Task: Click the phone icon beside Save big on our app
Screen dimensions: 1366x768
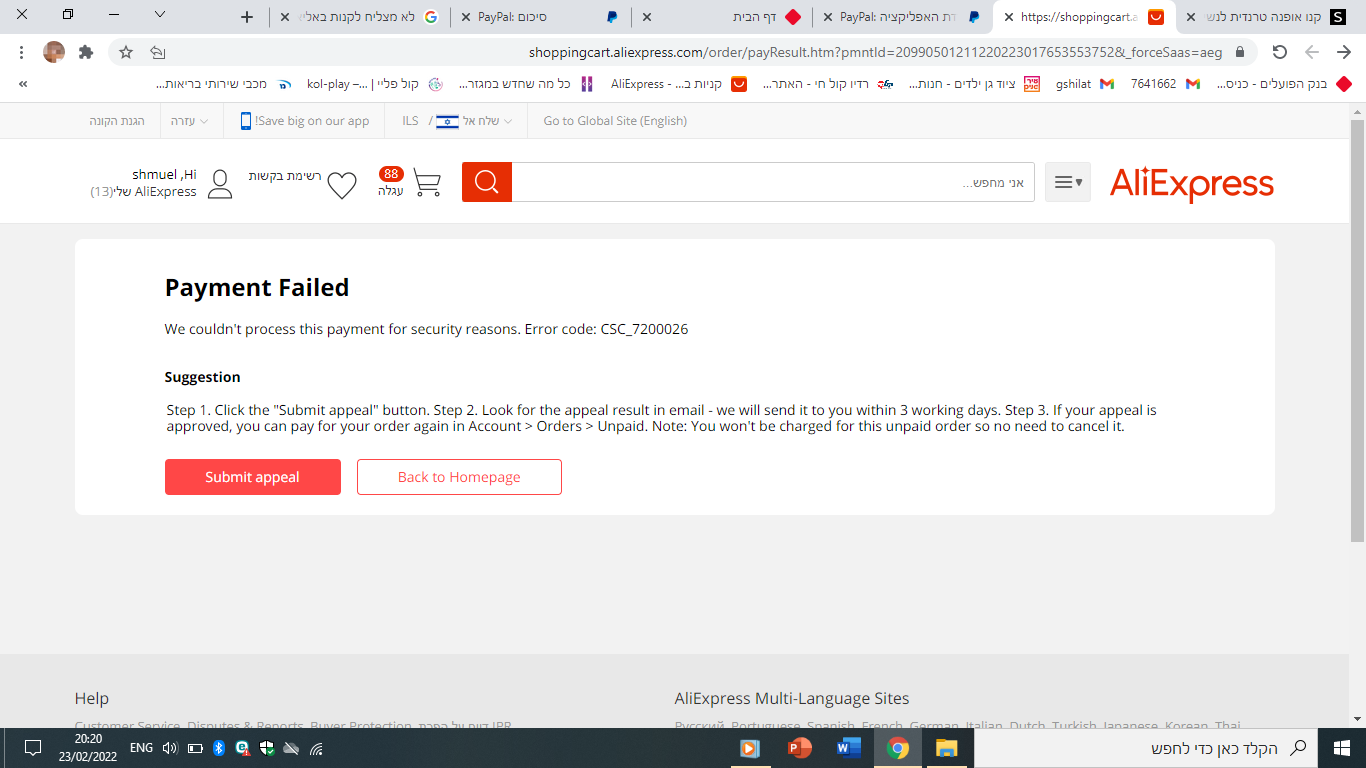Action: point(246,121)
